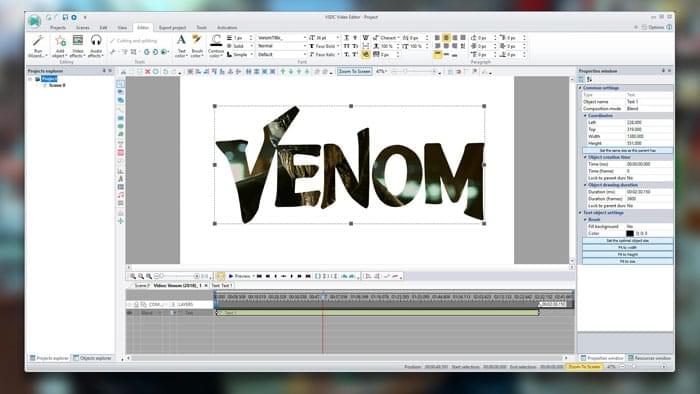Viewport: 700px width, 394px height.
Task: Click the red delete X icon
Action: (x=148, y=71)
